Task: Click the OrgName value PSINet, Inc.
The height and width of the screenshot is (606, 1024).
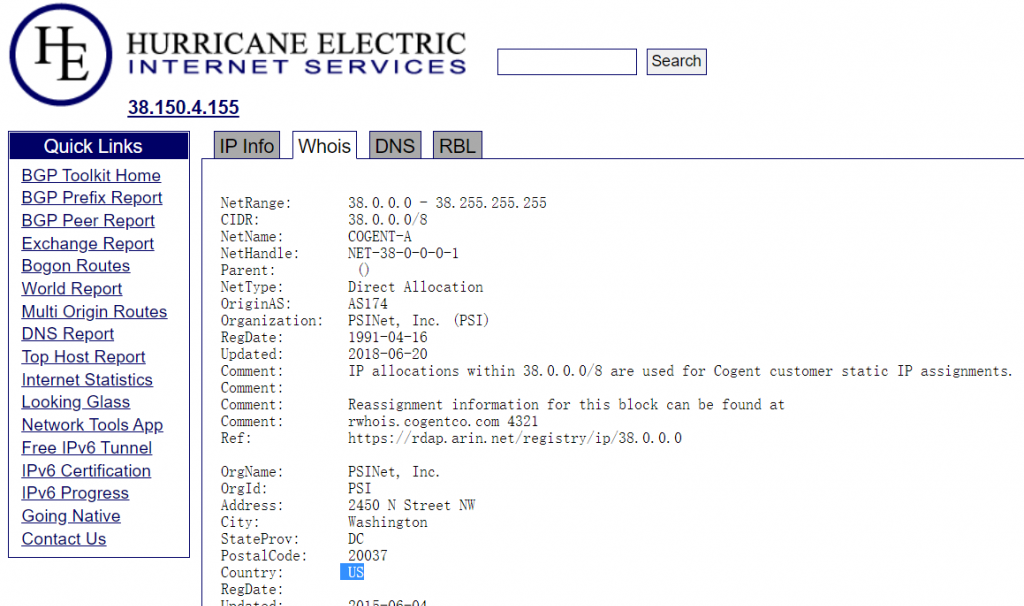Action: coord(394,471)
